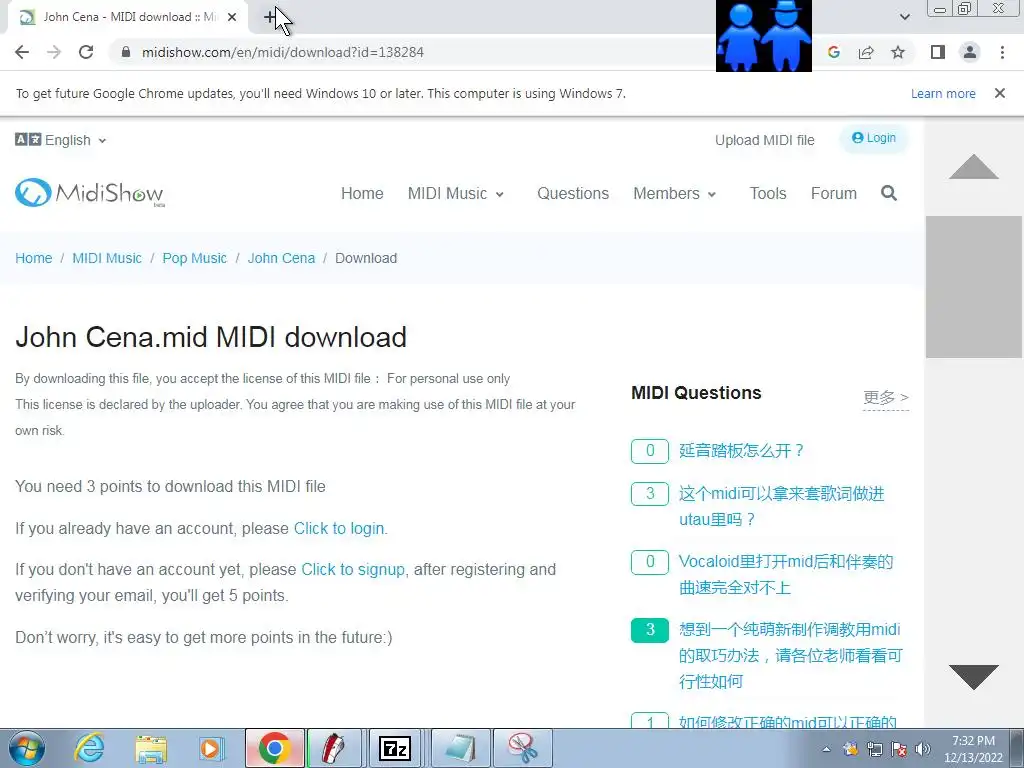Image resolution: width=1024 pixels, height=768 pixels.
Task: Dismiss the Chrome update notification bar
Action: point(1000,93)
